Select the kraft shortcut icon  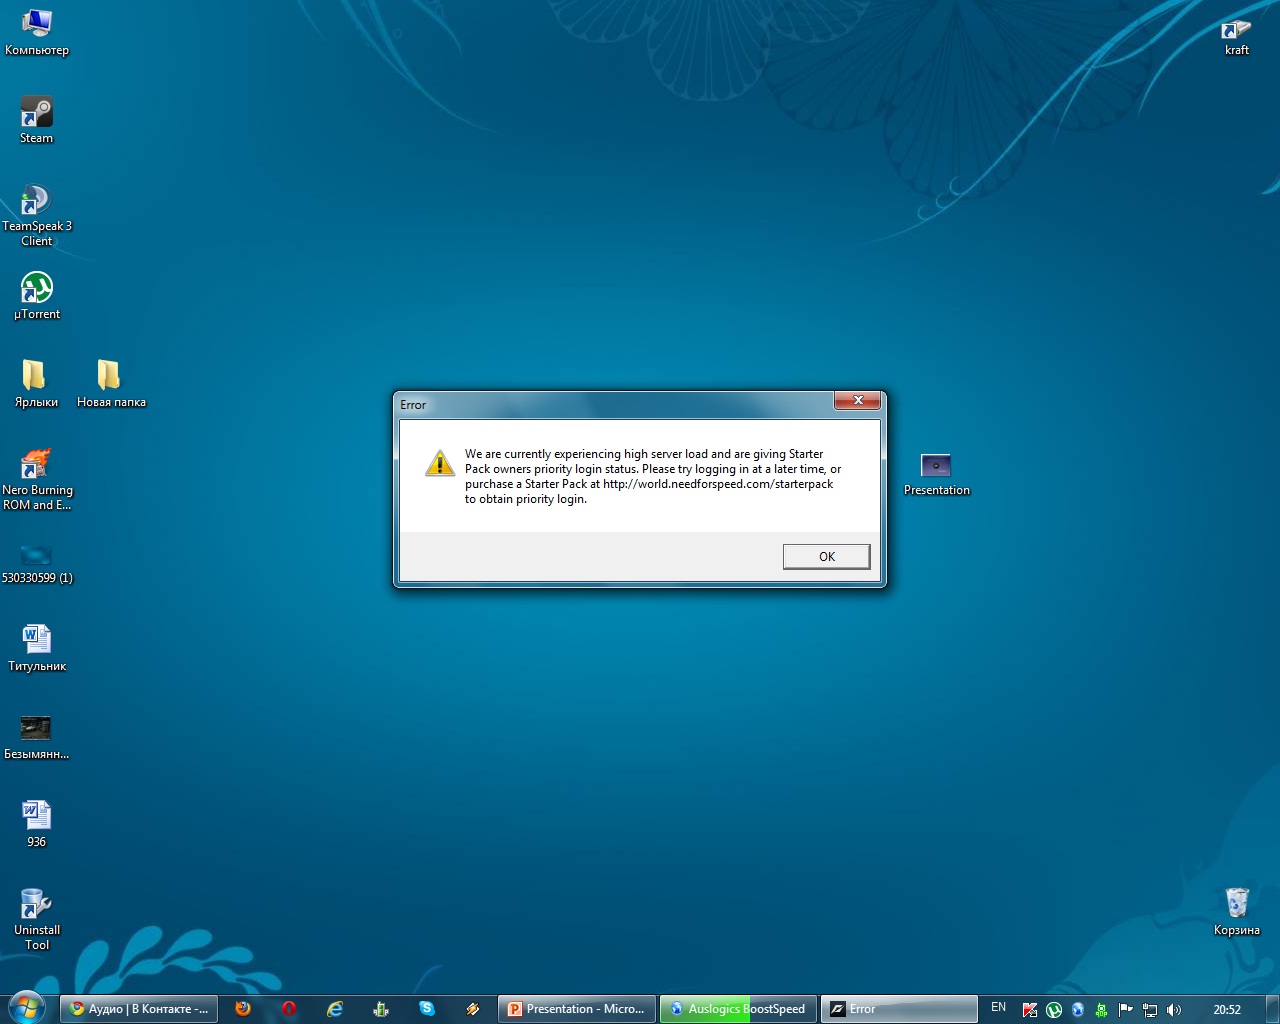click(x=1237, y=37)
